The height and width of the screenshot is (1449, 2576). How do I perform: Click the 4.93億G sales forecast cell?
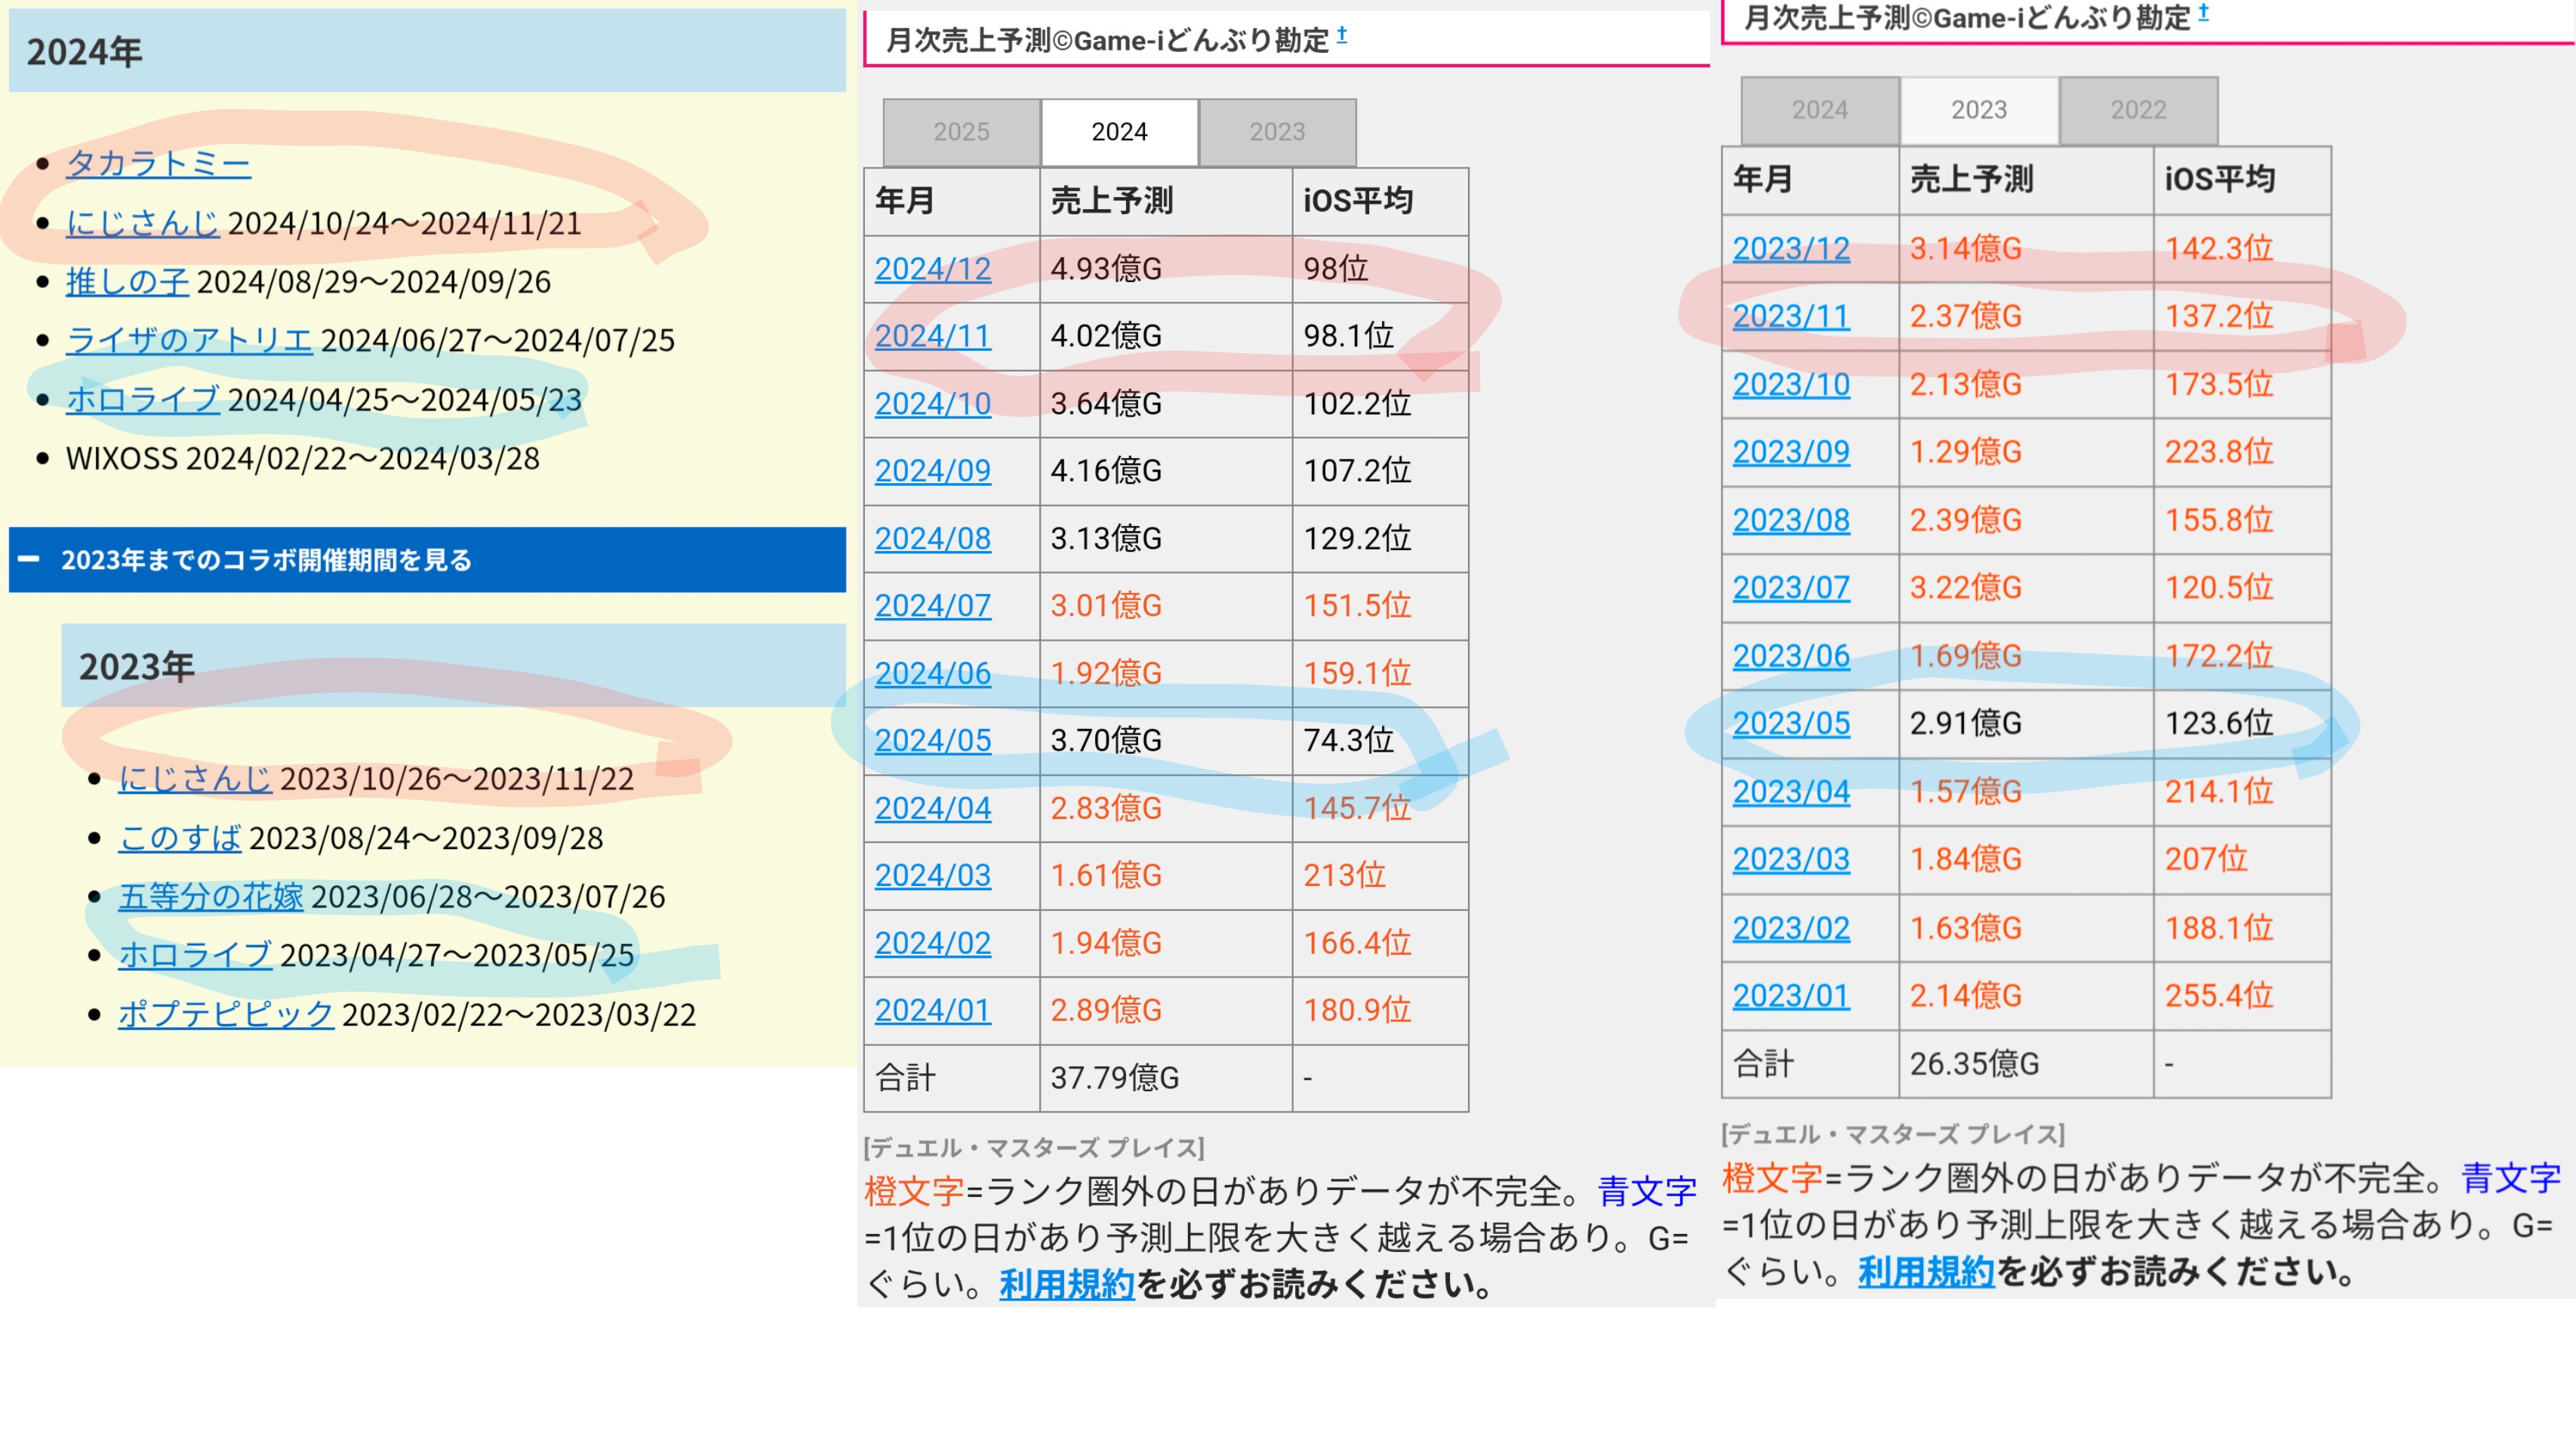1166,269
